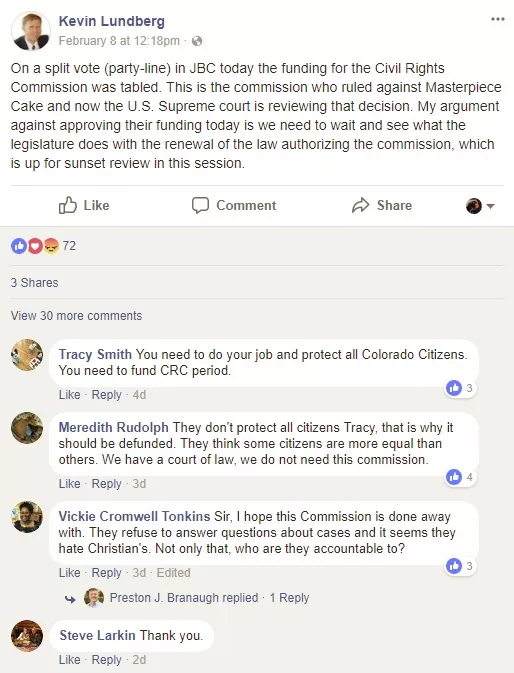This screenshot has width=514, height=673.
Task: Open Kevin Lundberg's profile picture
Action: coord(30,31)
